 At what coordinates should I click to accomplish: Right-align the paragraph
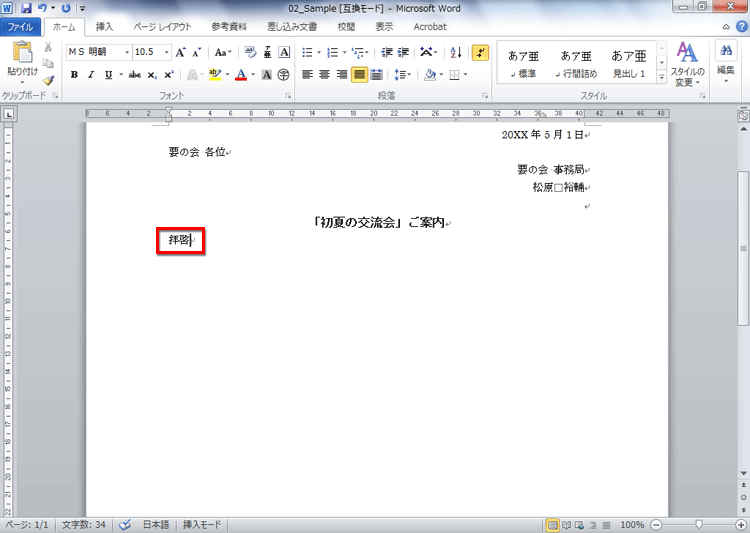(x=342, y=75)
